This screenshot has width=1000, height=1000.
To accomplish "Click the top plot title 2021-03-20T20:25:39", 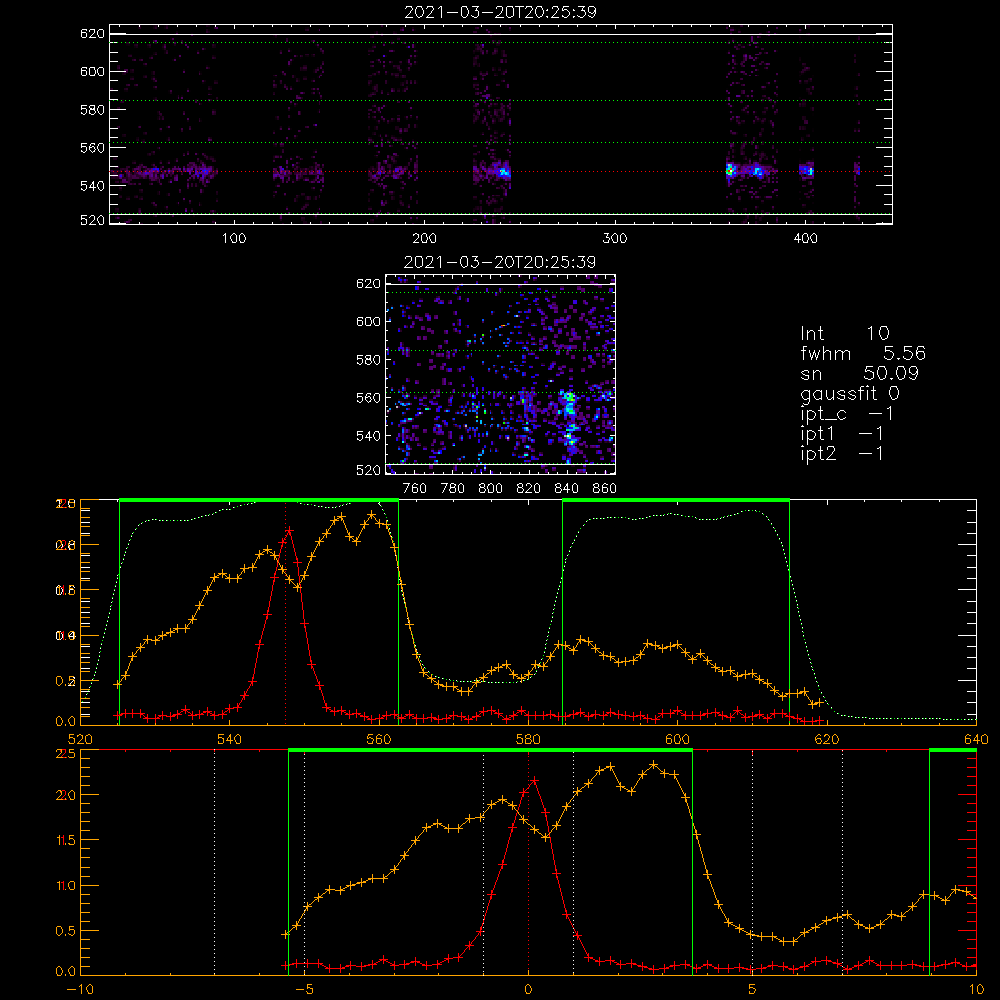I will click(x=501, y=12).
